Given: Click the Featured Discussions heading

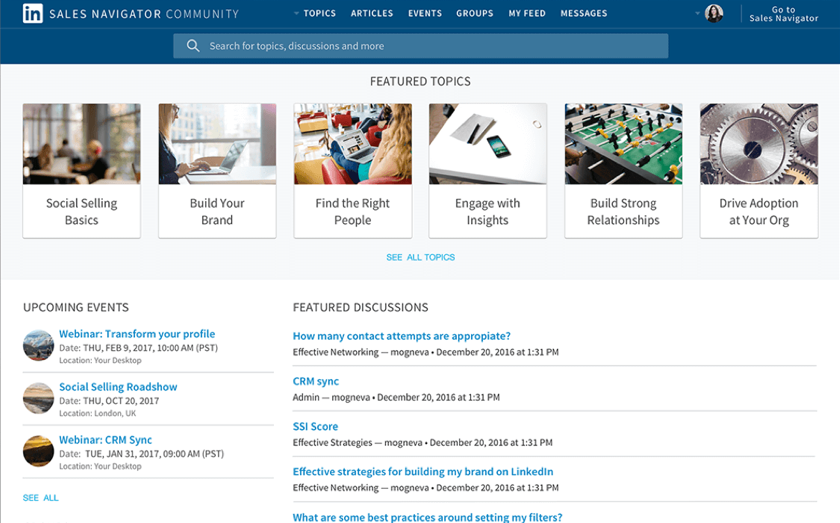Looking at the screenshot, I should [361, 308].
